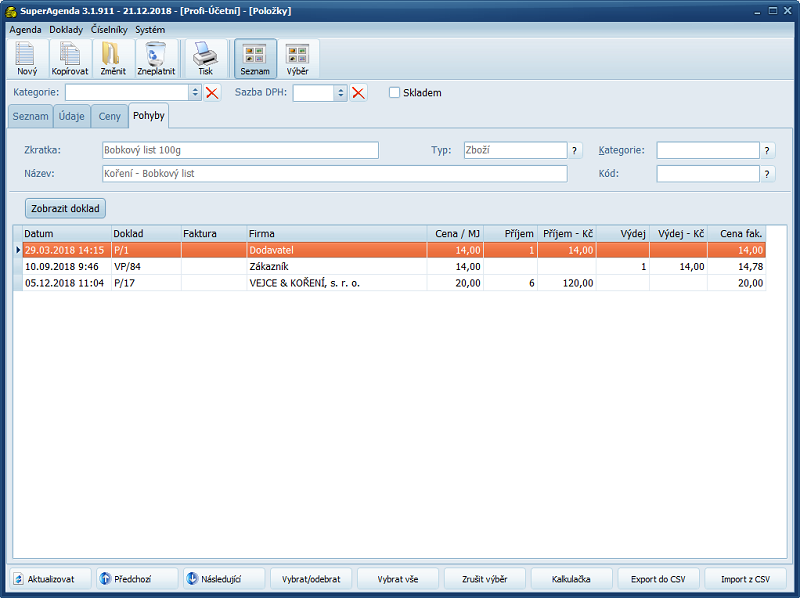Go to Následující record
Viewport: 800px width, 598px height.
pos(224,579)
